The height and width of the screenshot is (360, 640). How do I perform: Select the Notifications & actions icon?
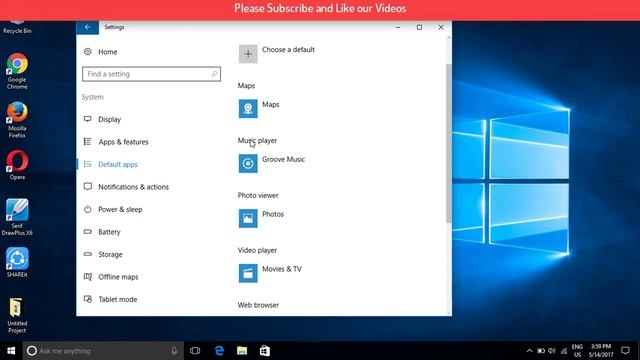[x=88, y=187]
